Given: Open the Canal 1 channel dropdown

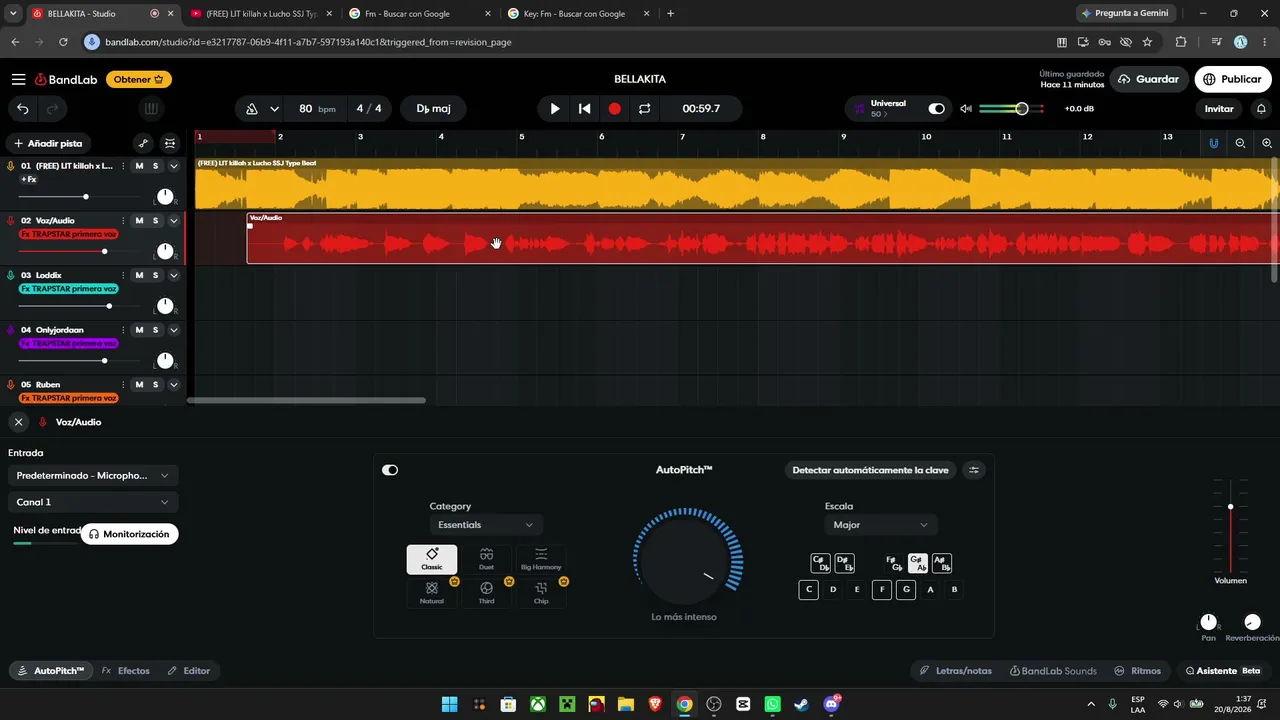Looking at the screenshot, I should [93, 502].
